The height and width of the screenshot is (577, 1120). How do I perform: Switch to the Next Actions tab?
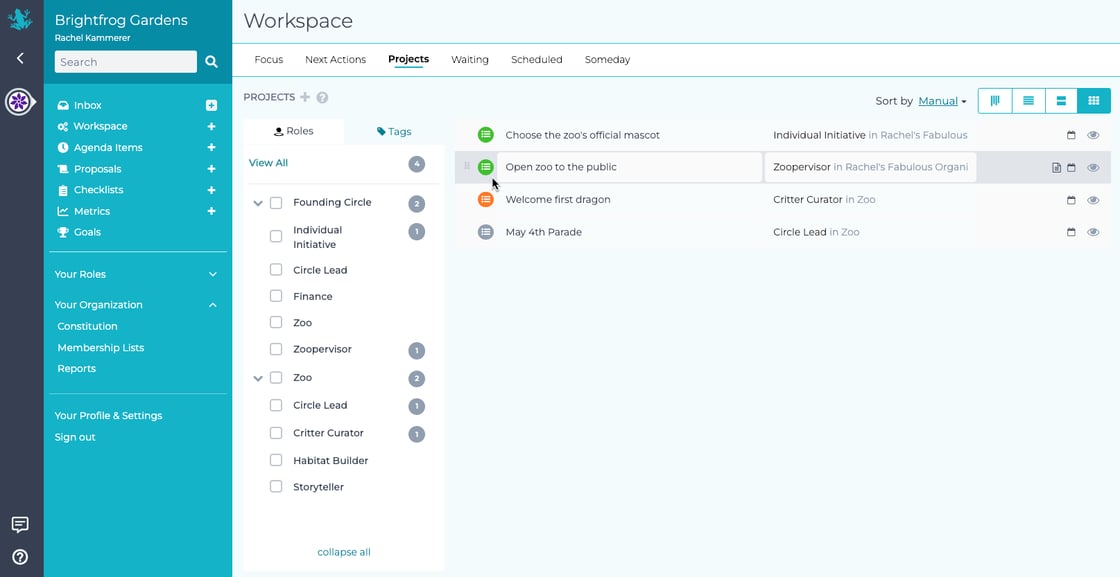pyautogui.click(x=335, y=60)
